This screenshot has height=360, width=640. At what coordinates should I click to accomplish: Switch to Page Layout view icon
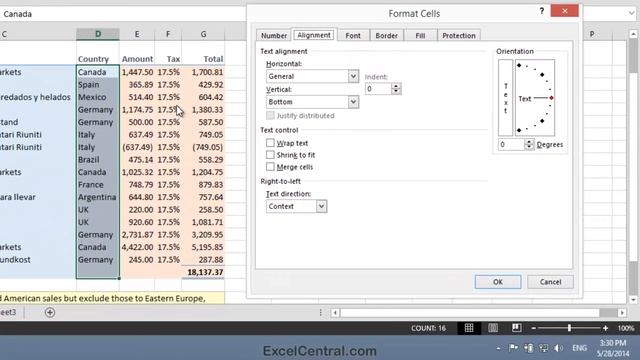click(x=493, y=328)
